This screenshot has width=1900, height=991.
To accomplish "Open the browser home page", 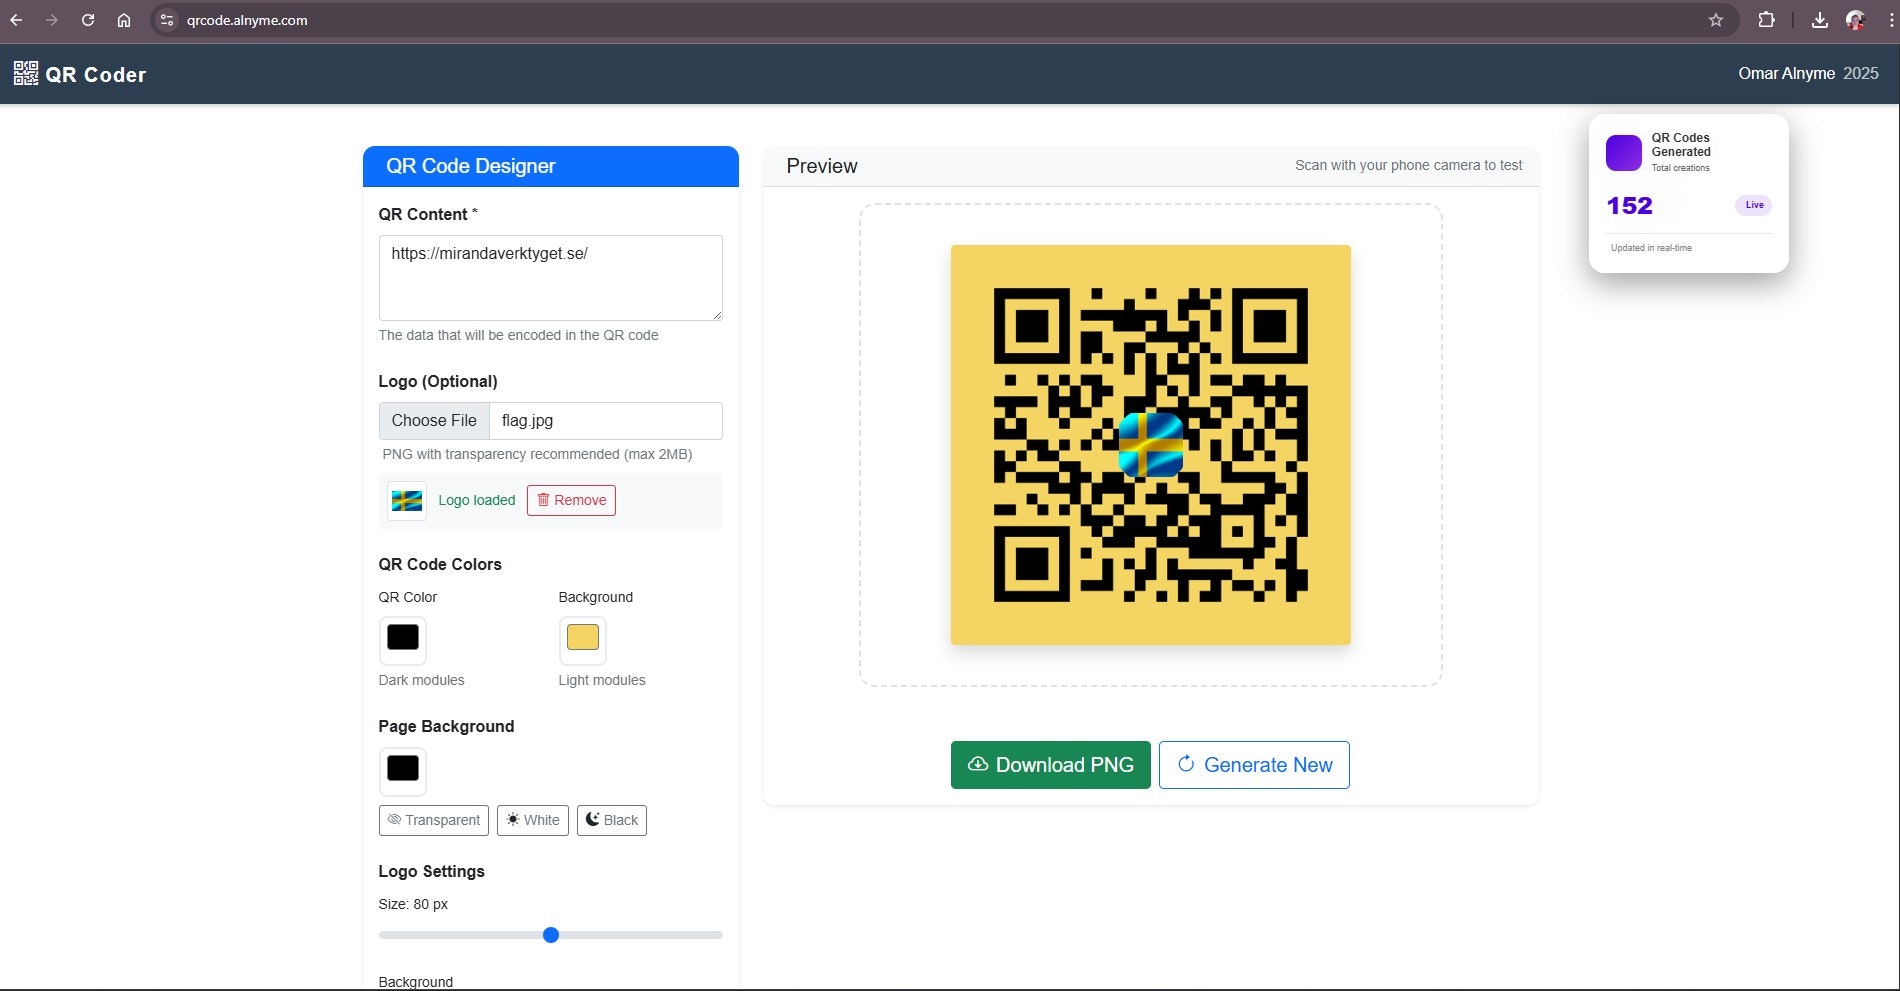I will (124, 20).
